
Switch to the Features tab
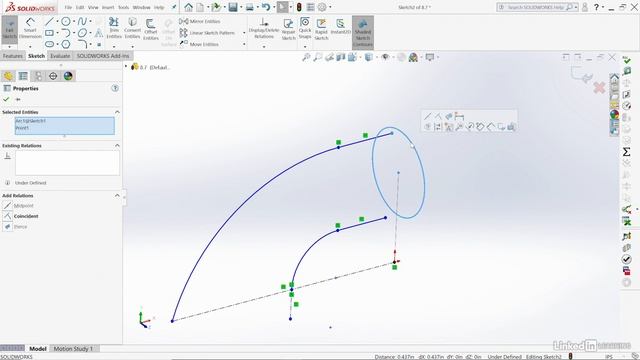coord(13,56)
